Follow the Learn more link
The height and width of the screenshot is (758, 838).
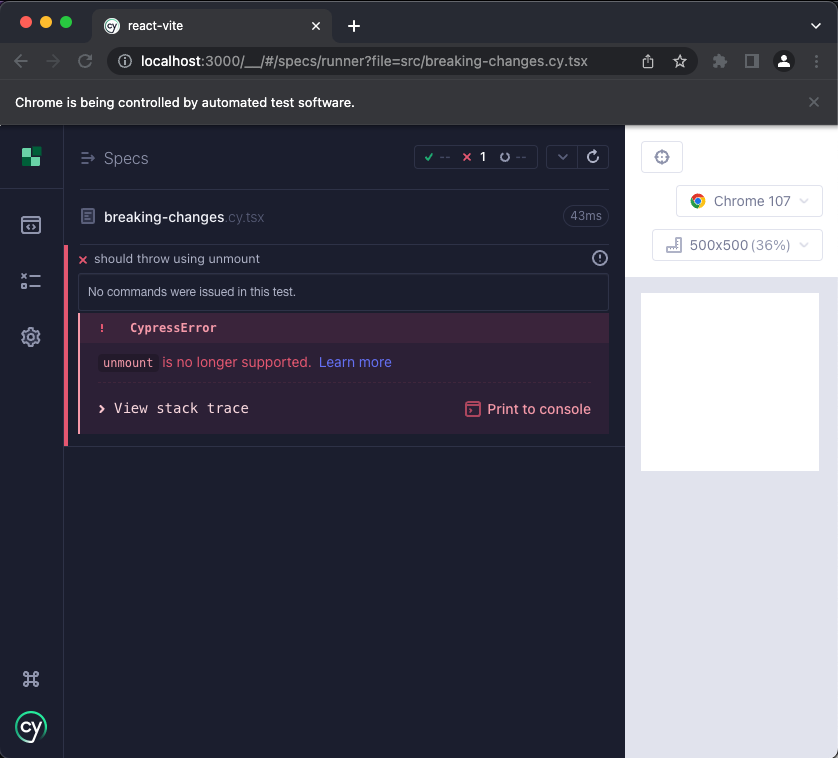click(355, 362)
